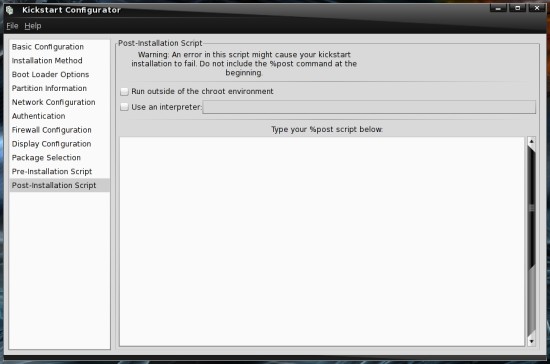550x364 pixels.
Task: Minimize the Kickstart Configurator window
Action: coord(498,8)
